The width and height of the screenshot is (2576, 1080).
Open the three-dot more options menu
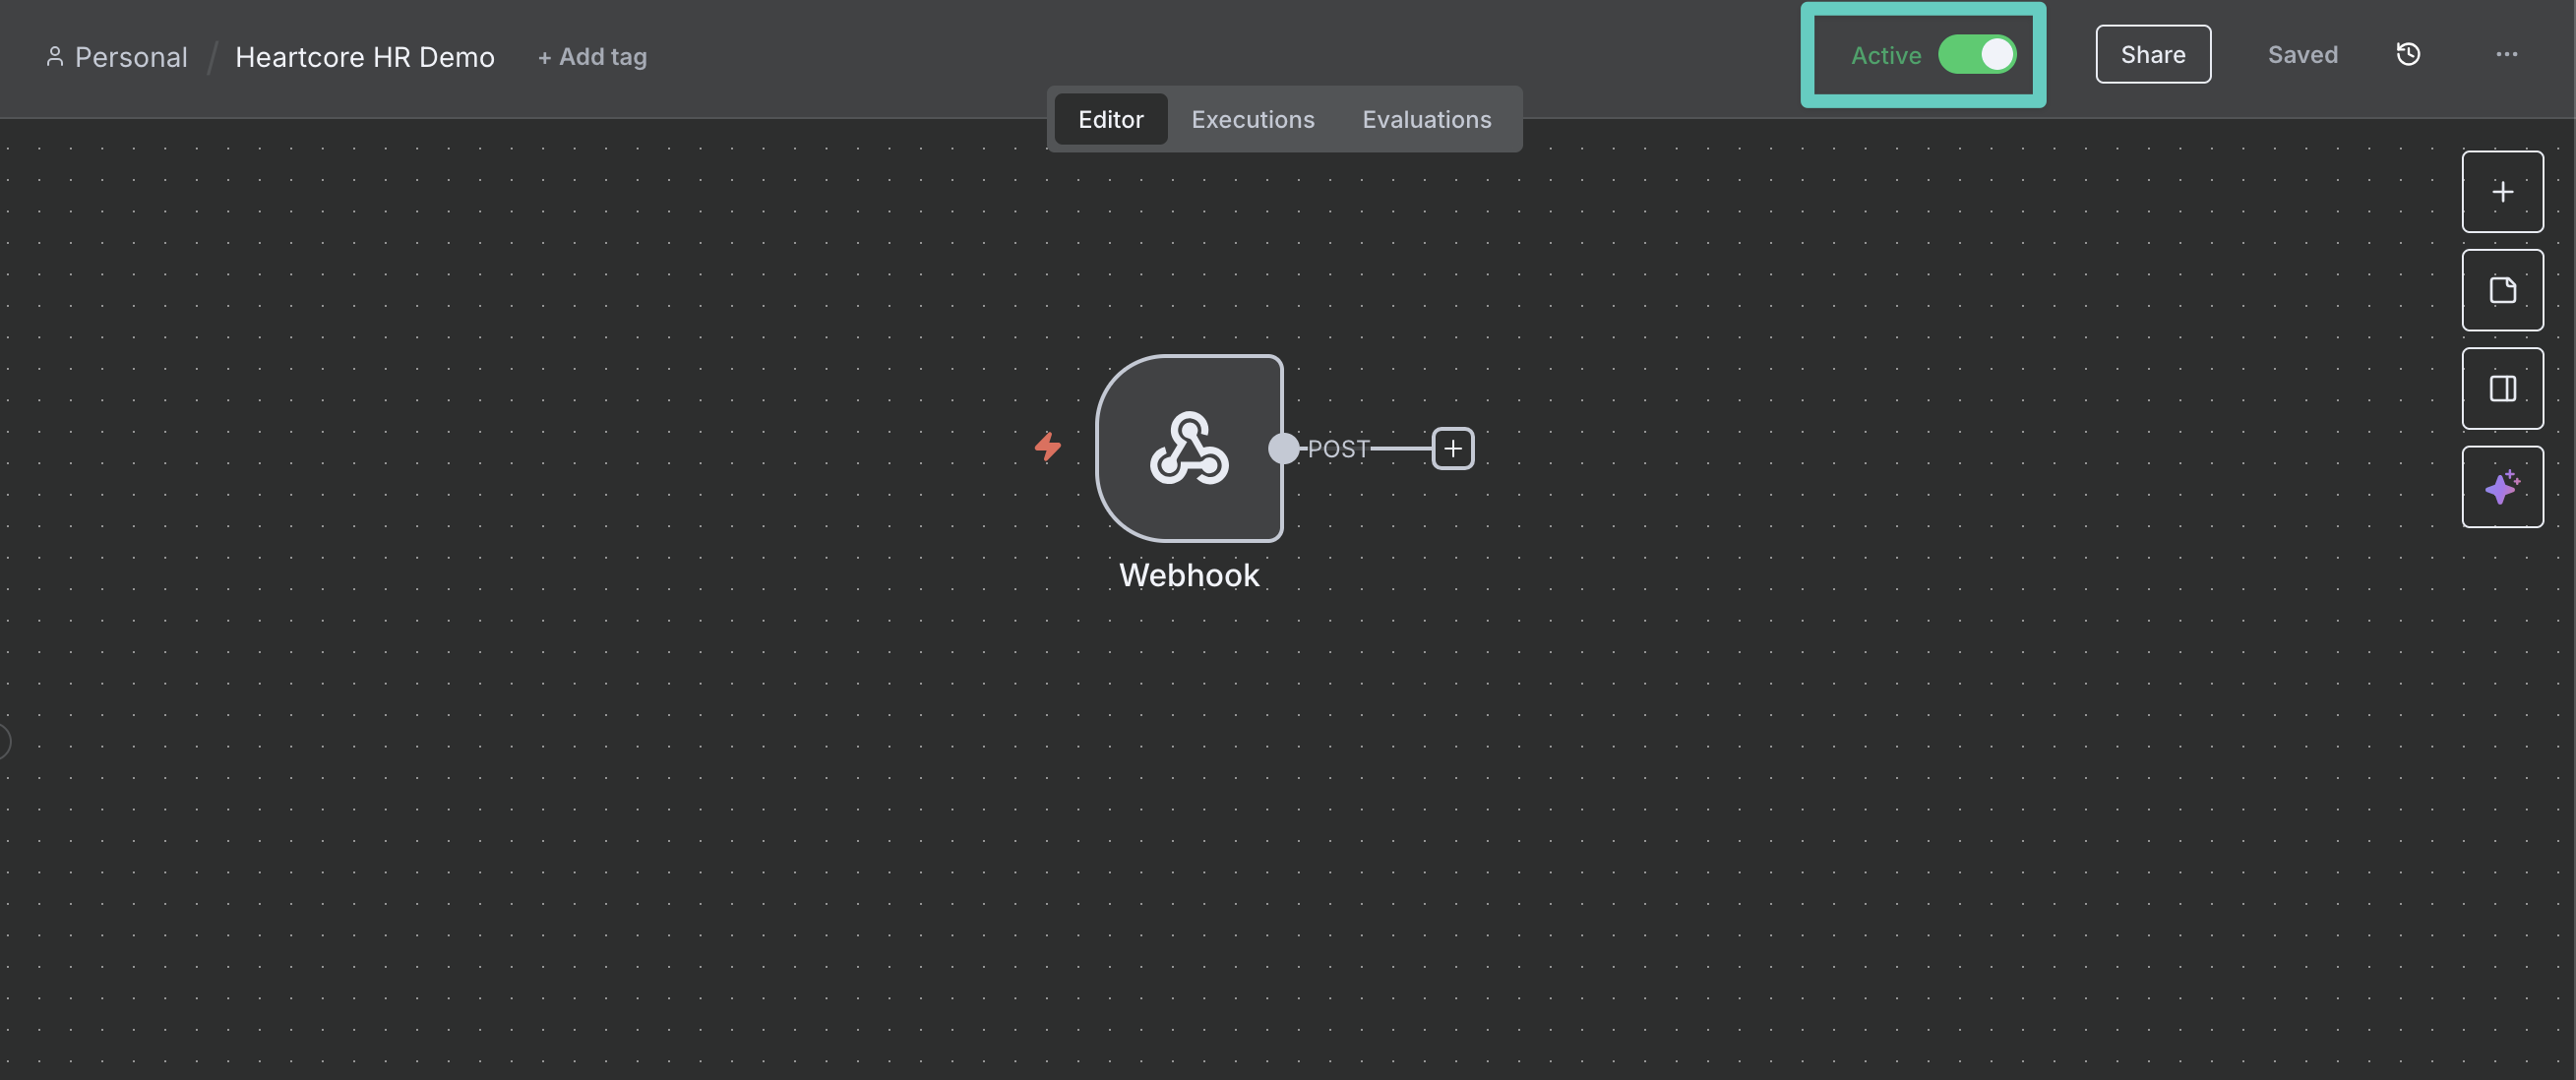(2505, 55)
